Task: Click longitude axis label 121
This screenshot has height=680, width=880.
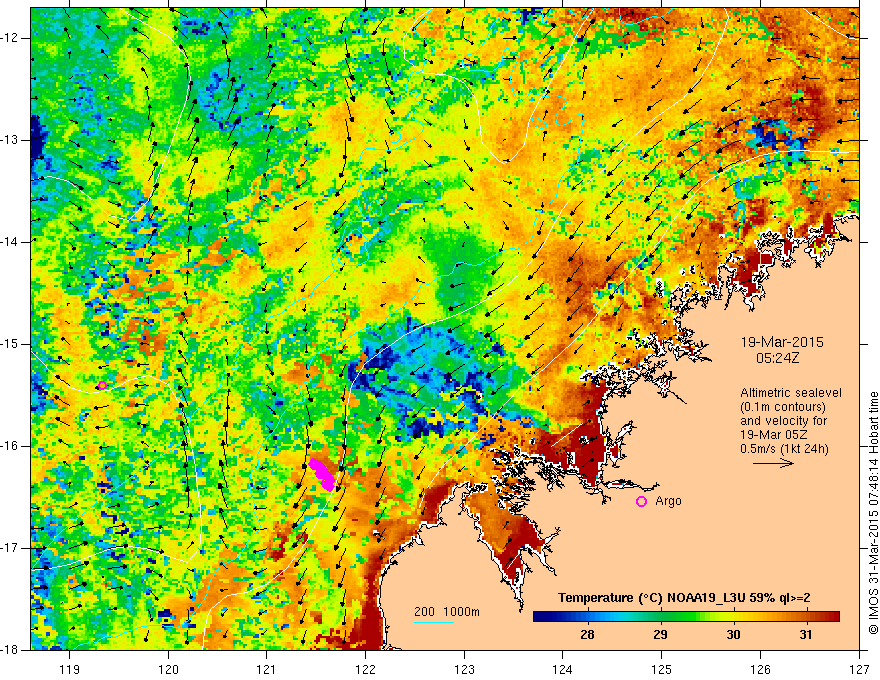Action: pos(266,670)
